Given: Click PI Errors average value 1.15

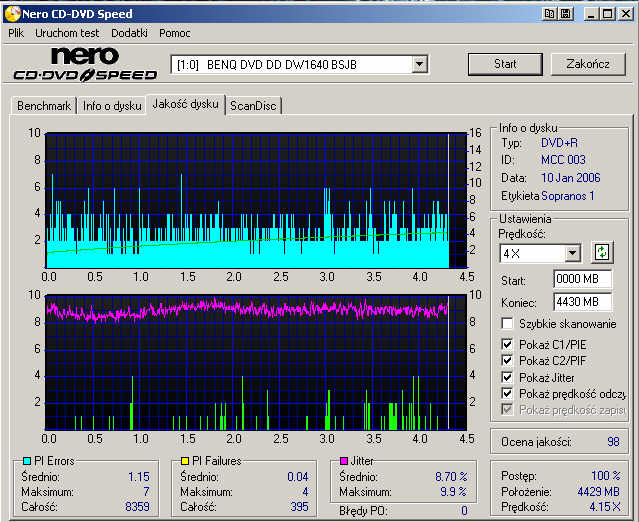Looking at the screenshot, I should click(139, 476).
